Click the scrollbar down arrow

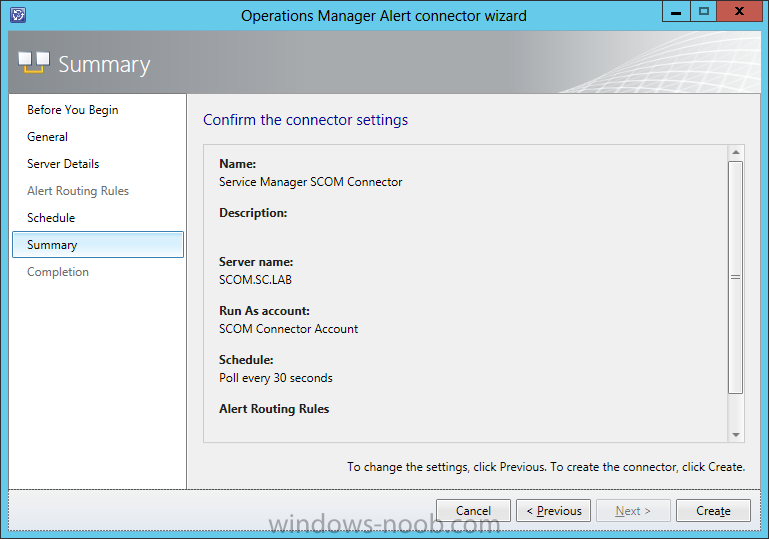pyautogui.click(x=736, y=435)
